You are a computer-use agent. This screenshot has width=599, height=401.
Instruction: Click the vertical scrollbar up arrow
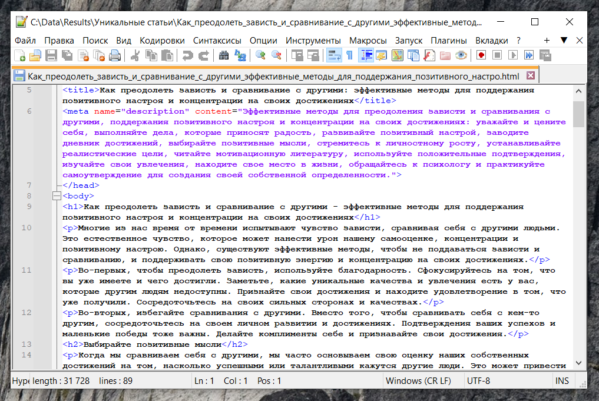[578, 91]
